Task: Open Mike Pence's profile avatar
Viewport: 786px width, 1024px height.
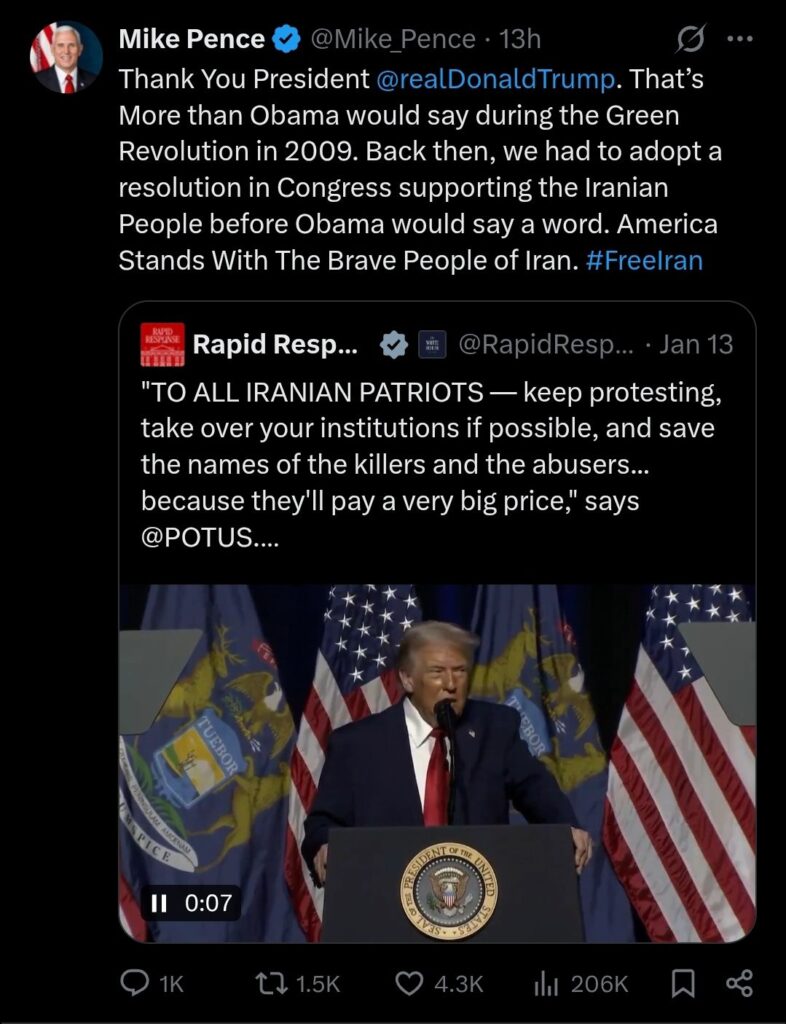Action: click(x=68, y=57)
